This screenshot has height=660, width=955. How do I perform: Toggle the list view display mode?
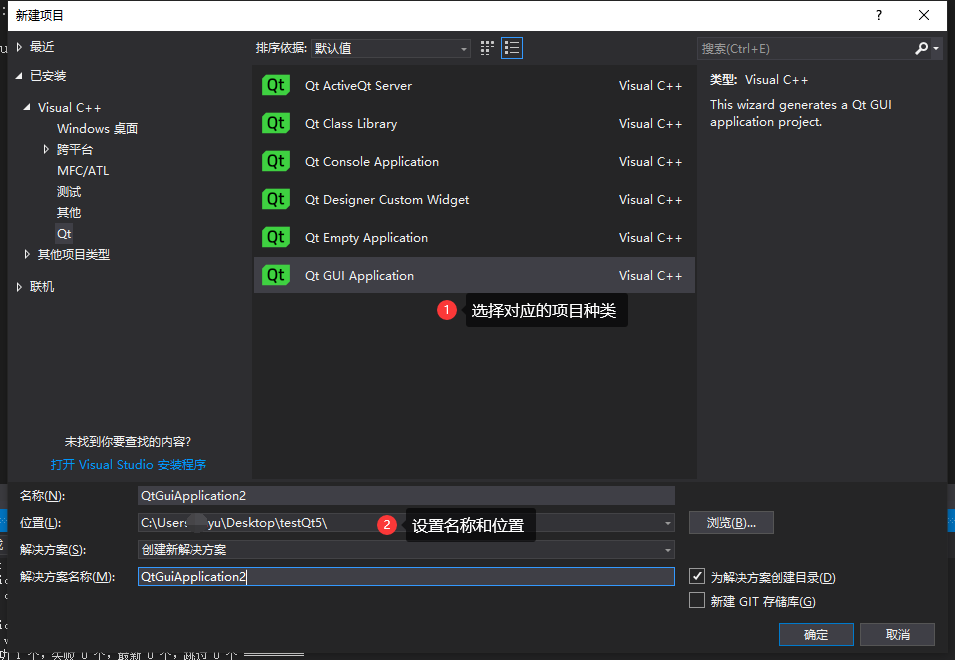coord(512,47)
